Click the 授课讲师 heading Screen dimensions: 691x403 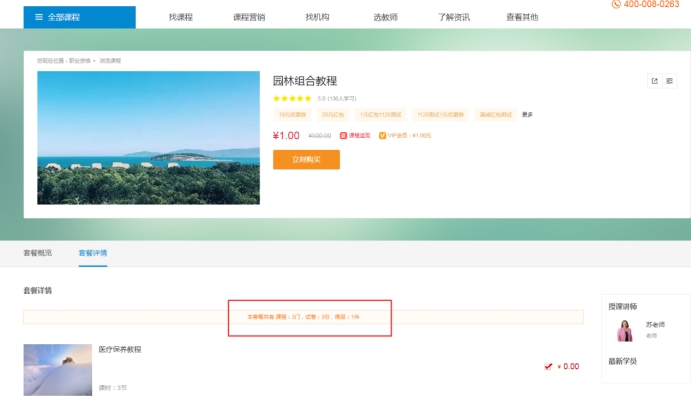click(x=623, y=306)
